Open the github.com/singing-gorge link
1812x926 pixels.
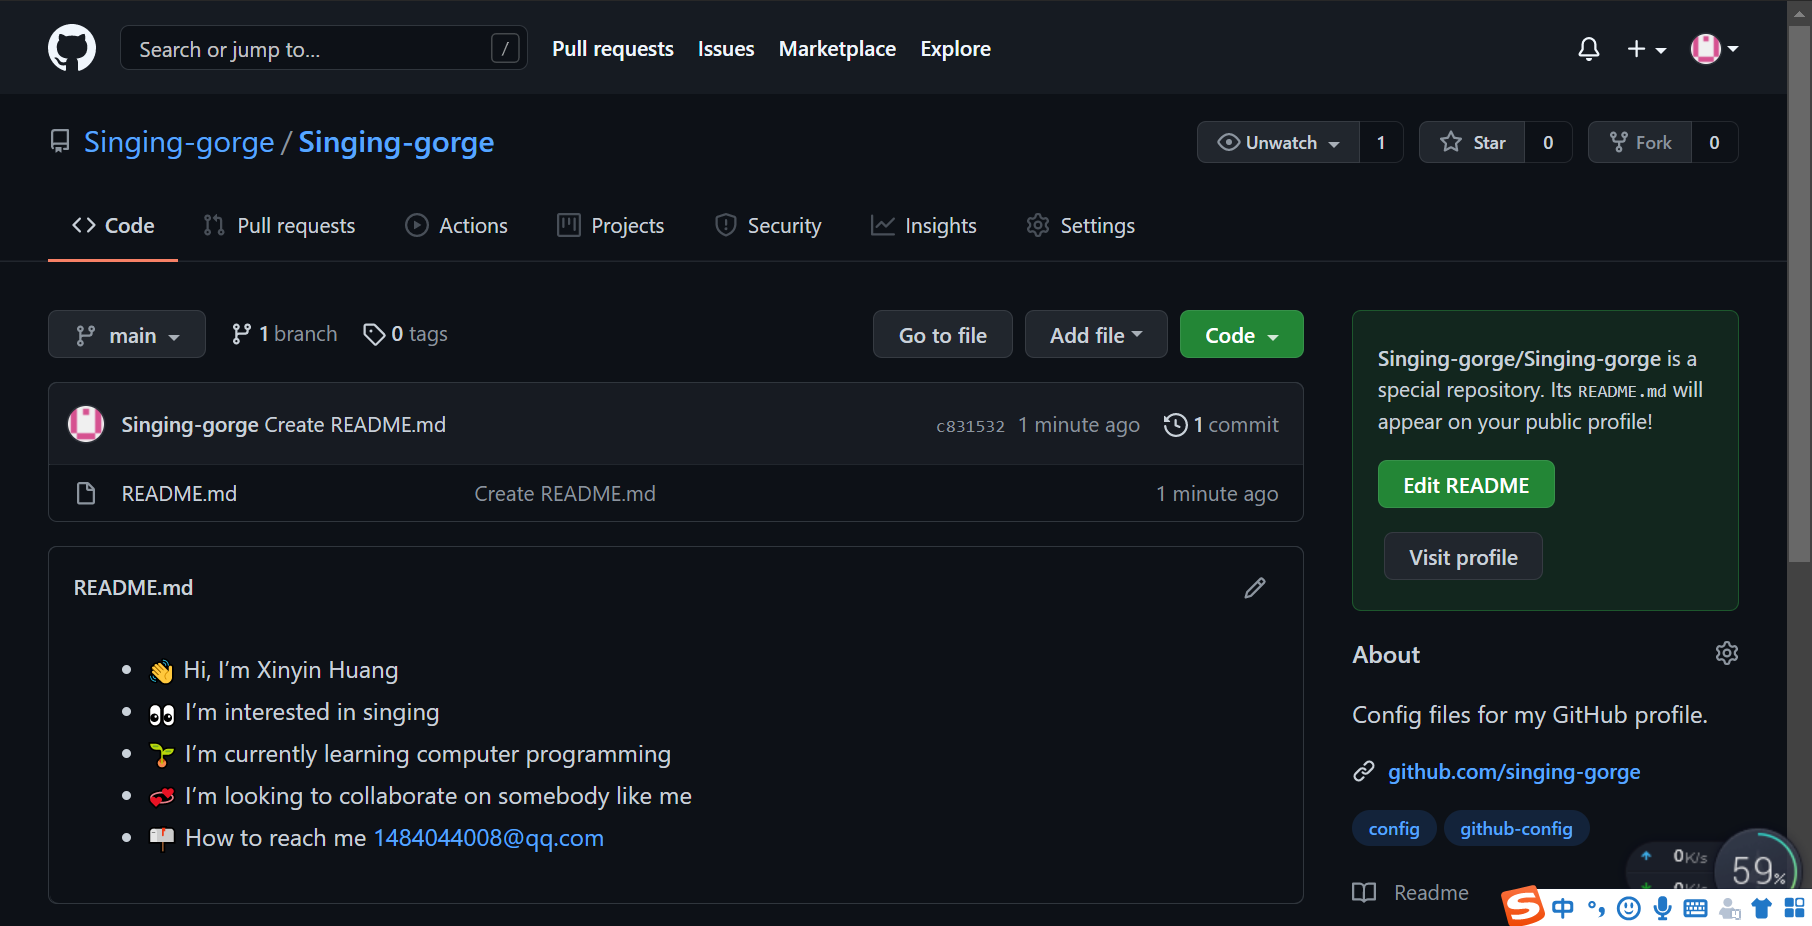point(1513,772)
